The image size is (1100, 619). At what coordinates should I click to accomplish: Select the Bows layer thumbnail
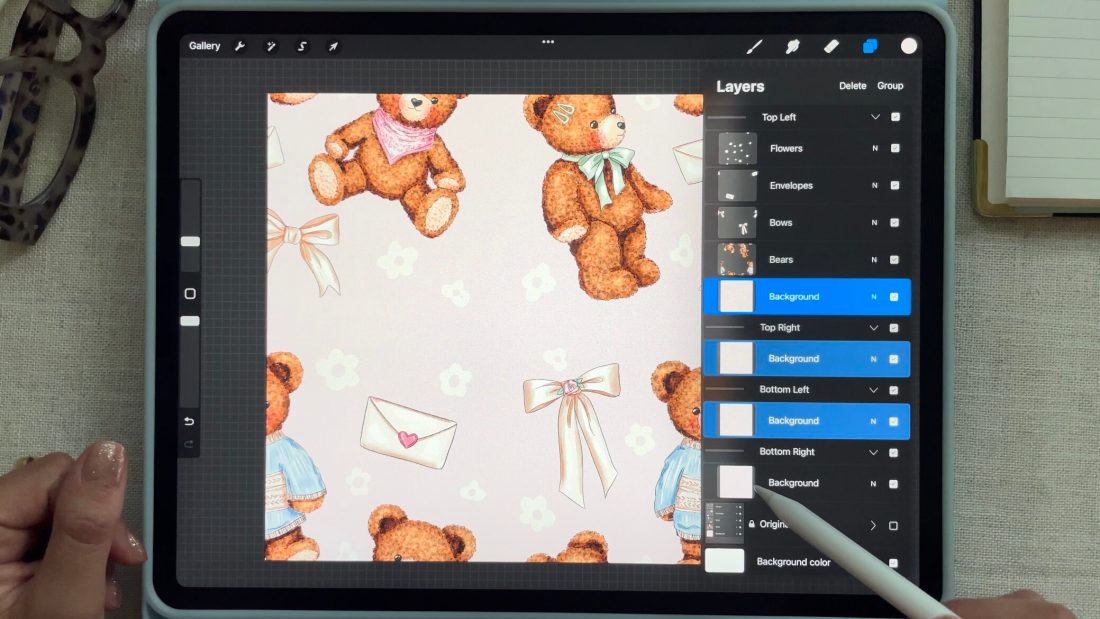[737, 222]
